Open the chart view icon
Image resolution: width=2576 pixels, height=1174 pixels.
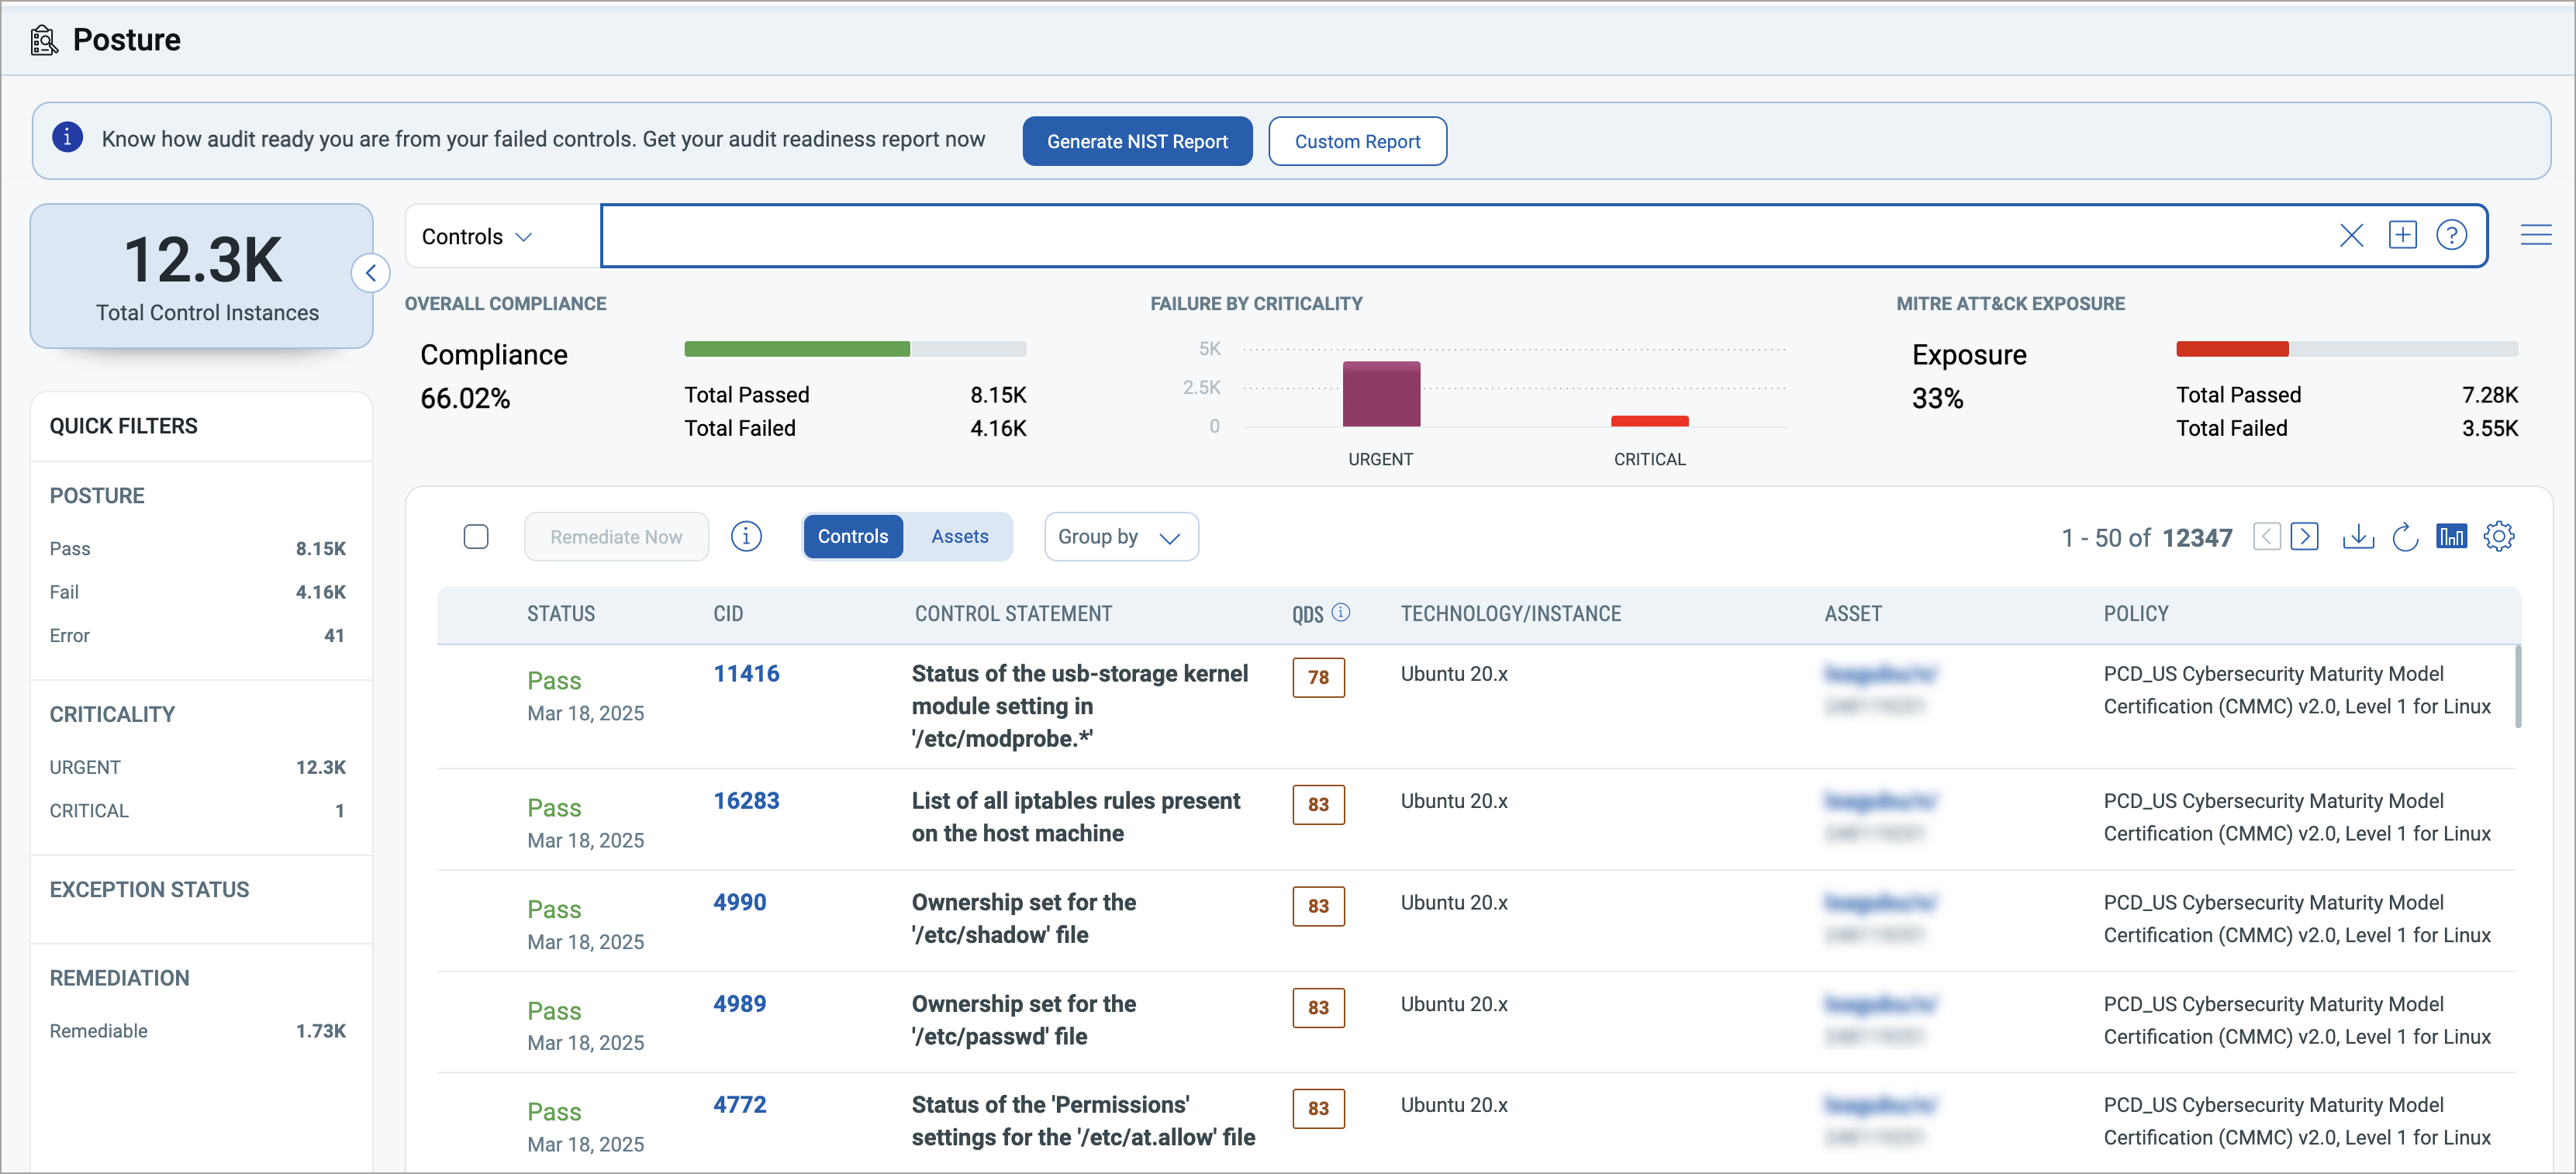tap(2451, 537)
